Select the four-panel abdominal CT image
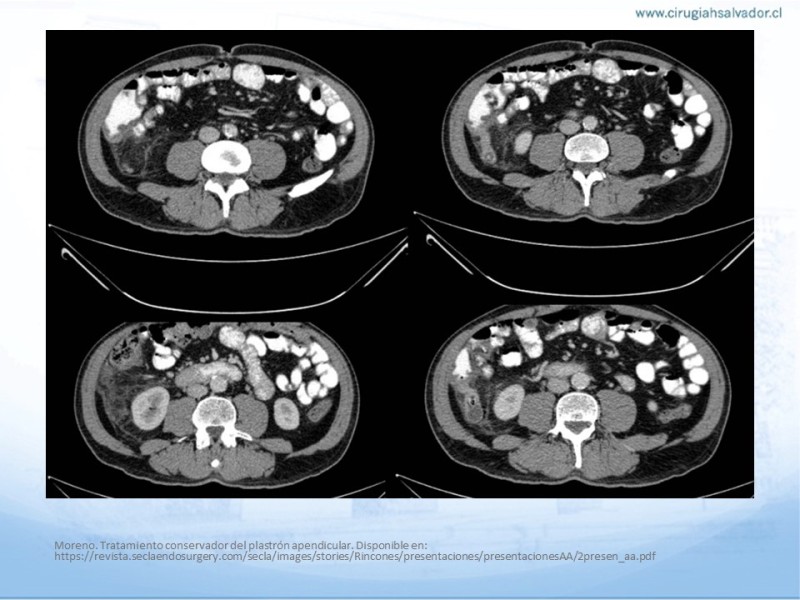The height and width of the screenshot is (600, 800). (x=399, y=264)
